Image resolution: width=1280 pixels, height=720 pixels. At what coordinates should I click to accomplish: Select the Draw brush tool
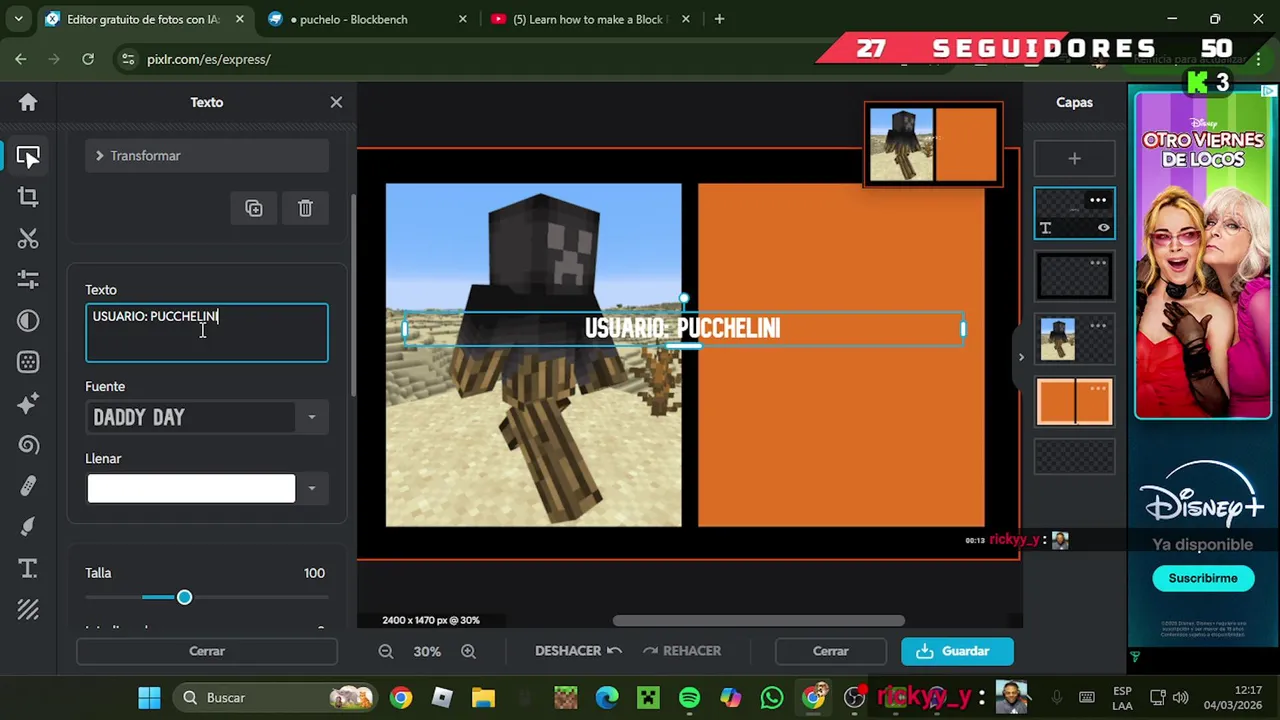[28, 527]
